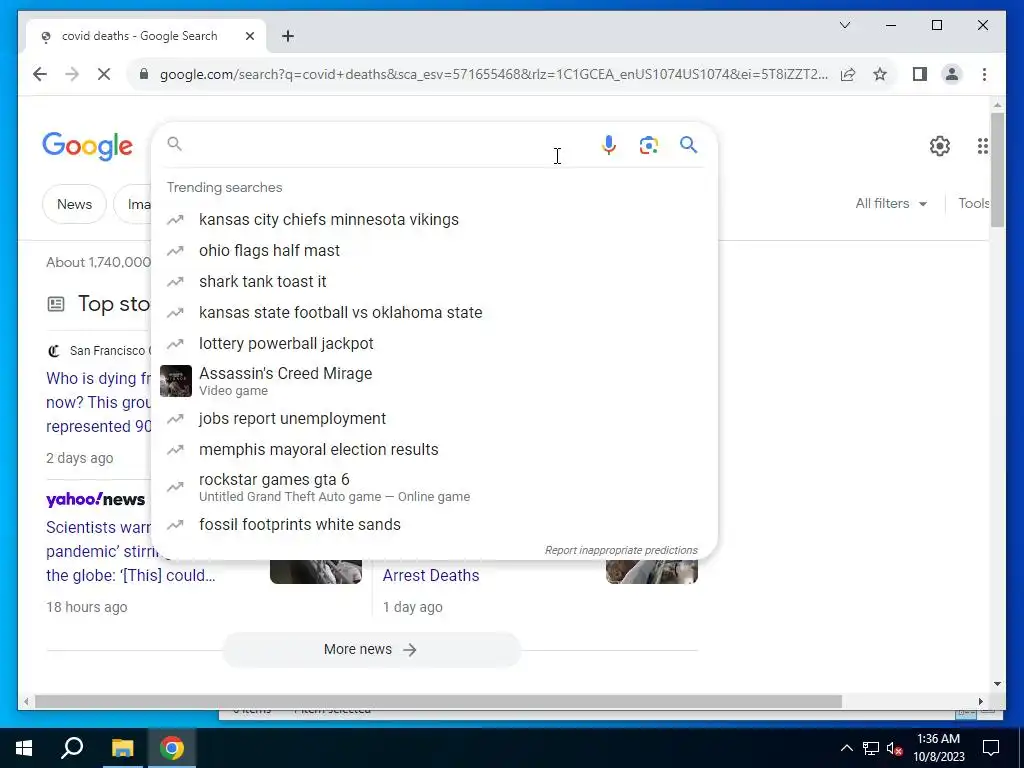Bookmark this tab with star icon

pos(880,74)
